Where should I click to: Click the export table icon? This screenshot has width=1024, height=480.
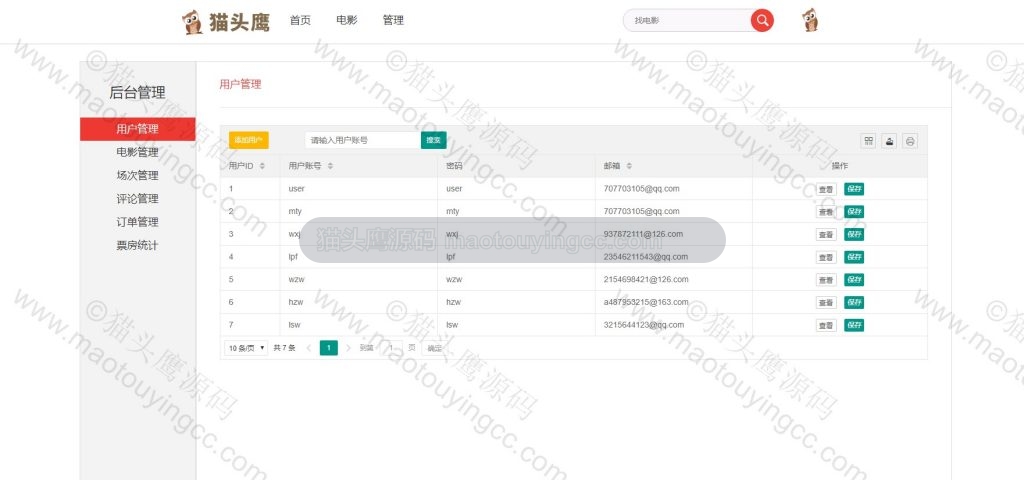click(x=889, y=140)
